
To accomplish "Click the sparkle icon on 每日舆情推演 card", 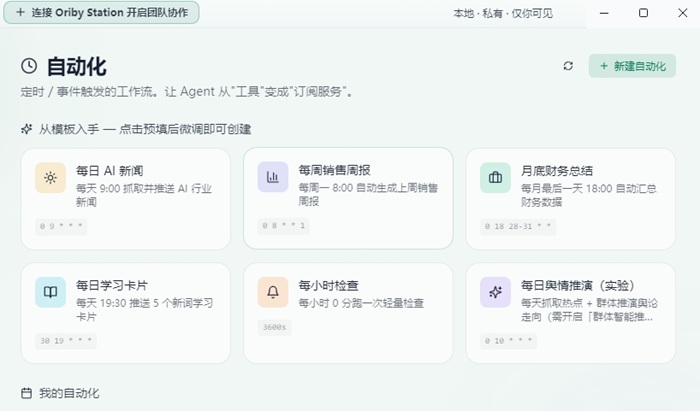I will click(496, 292).
